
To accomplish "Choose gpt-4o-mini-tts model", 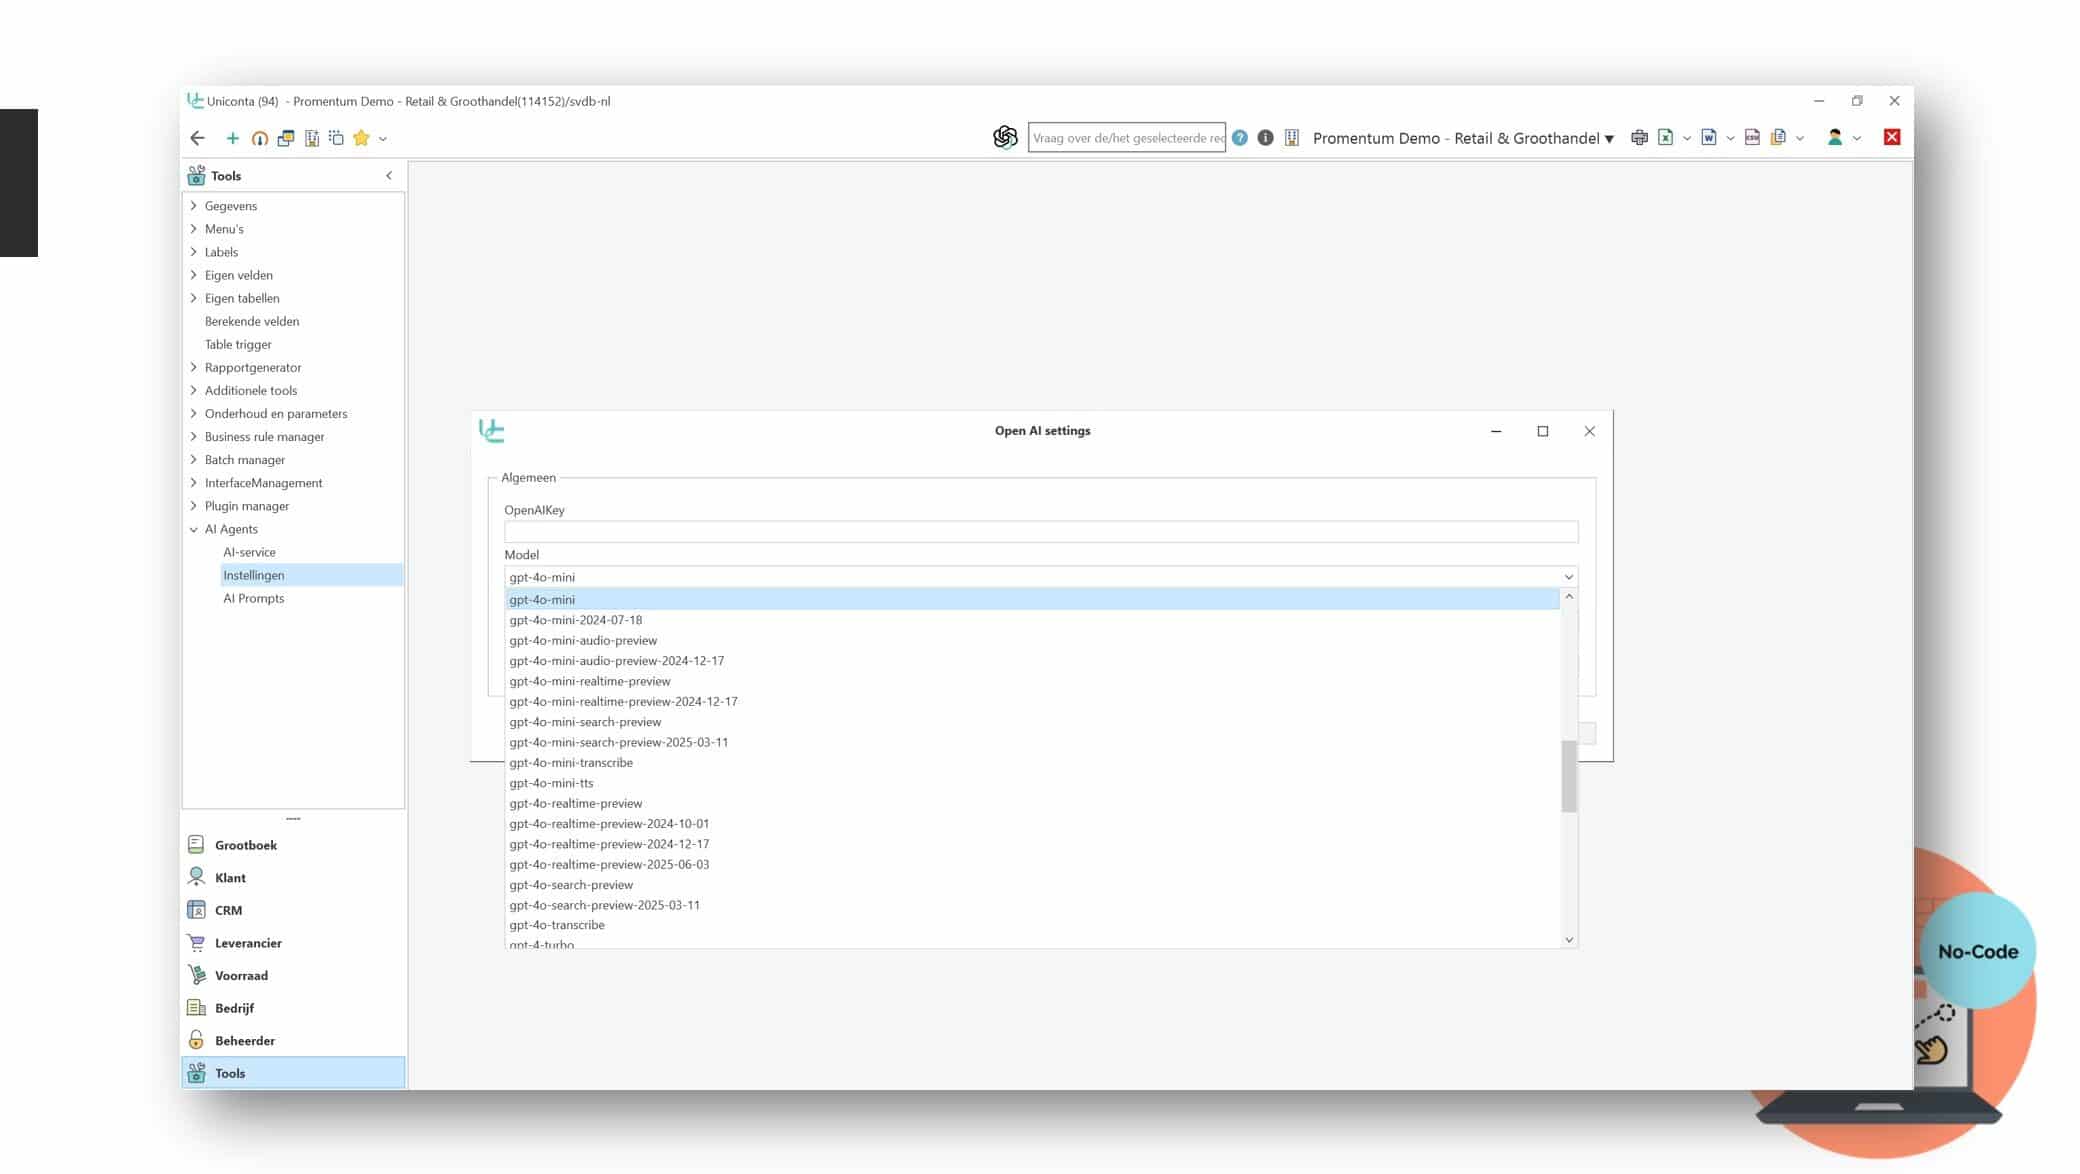I will tap(1032, 783).
